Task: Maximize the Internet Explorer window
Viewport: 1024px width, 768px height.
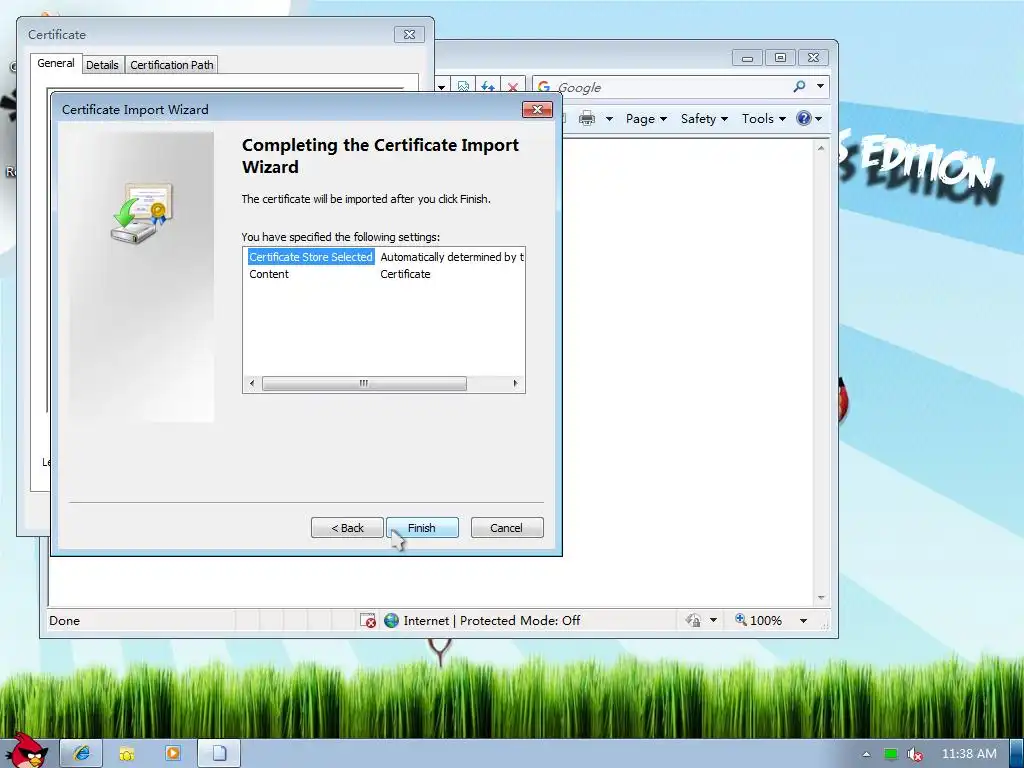Action: (x=780, y=58)
